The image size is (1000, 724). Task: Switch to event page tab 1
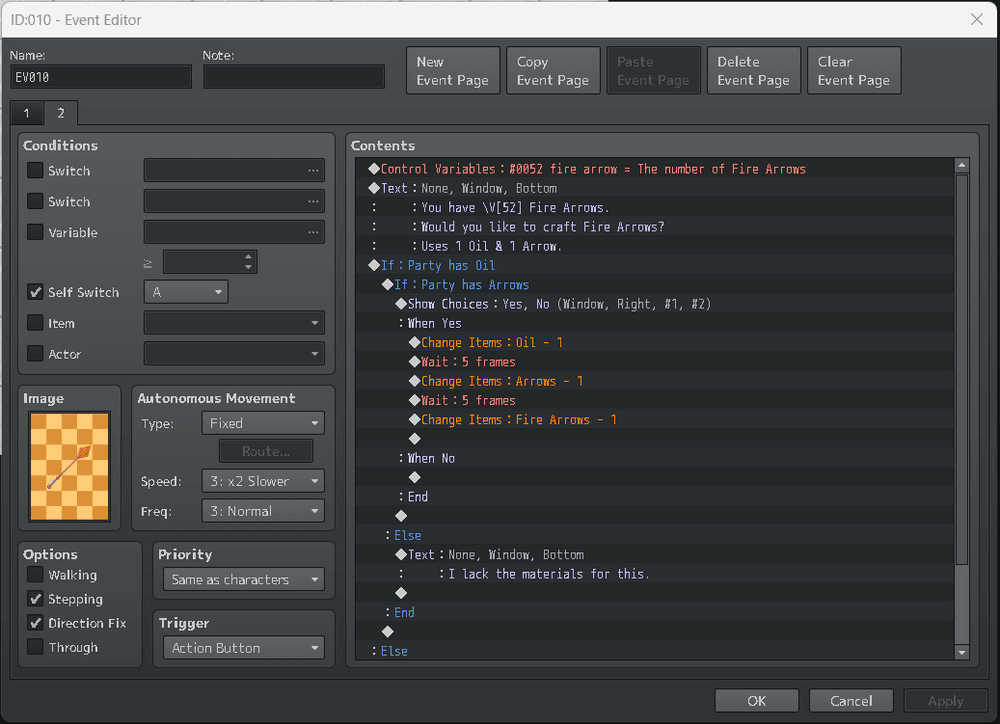point(26,113)
